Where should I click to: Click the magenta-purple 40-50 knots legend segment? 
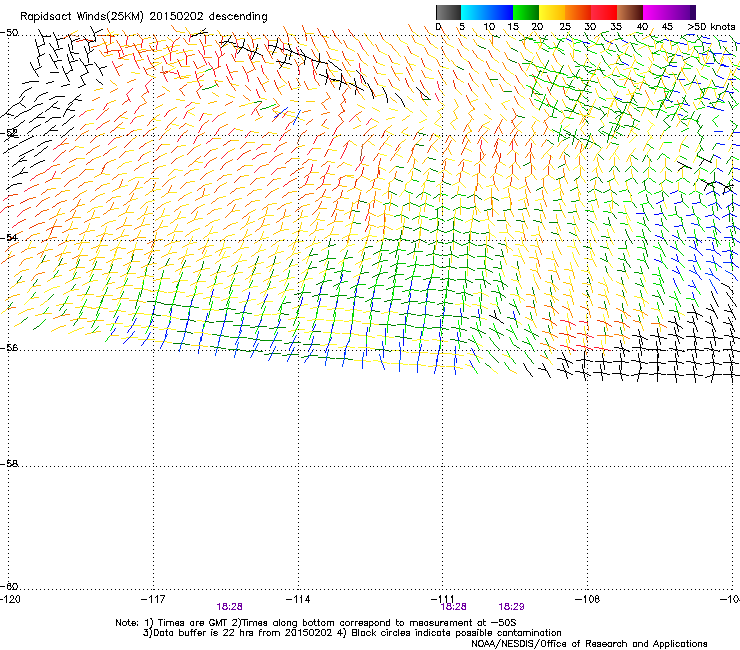(669, 12)
